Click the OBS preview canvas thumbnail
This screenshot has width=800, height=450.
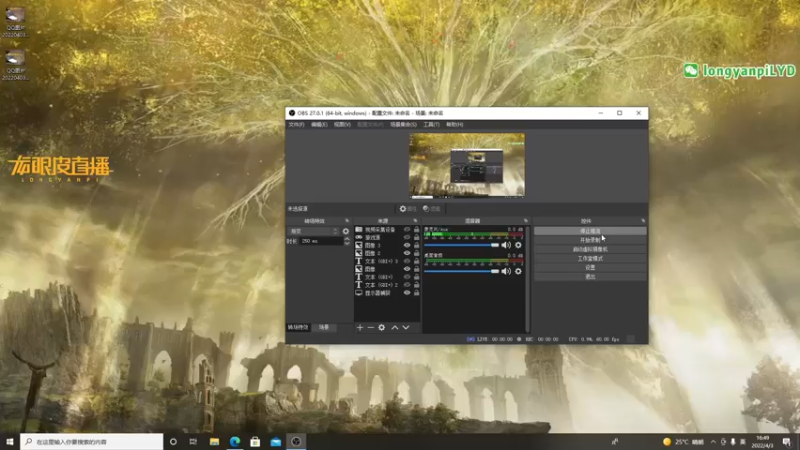(467, 166)
